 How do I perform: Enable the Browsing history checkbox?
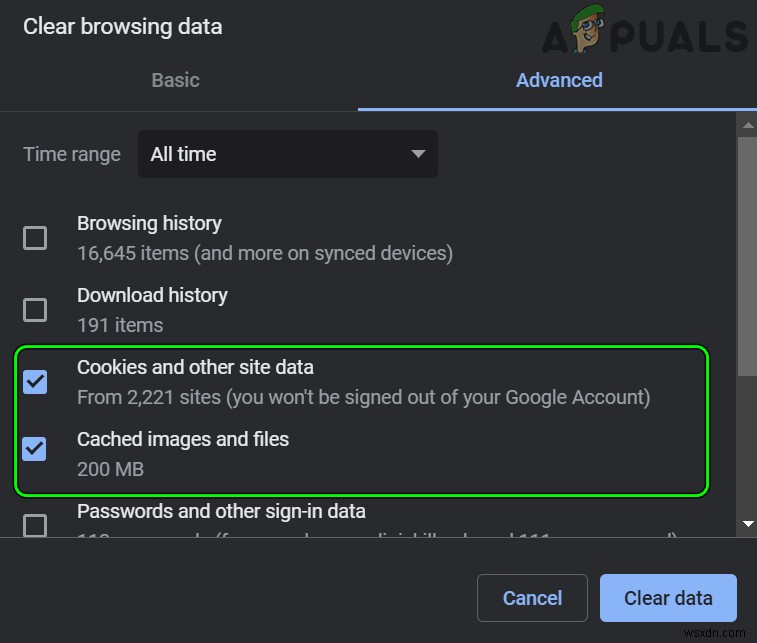pyautogui.click(x=35, y=238)
